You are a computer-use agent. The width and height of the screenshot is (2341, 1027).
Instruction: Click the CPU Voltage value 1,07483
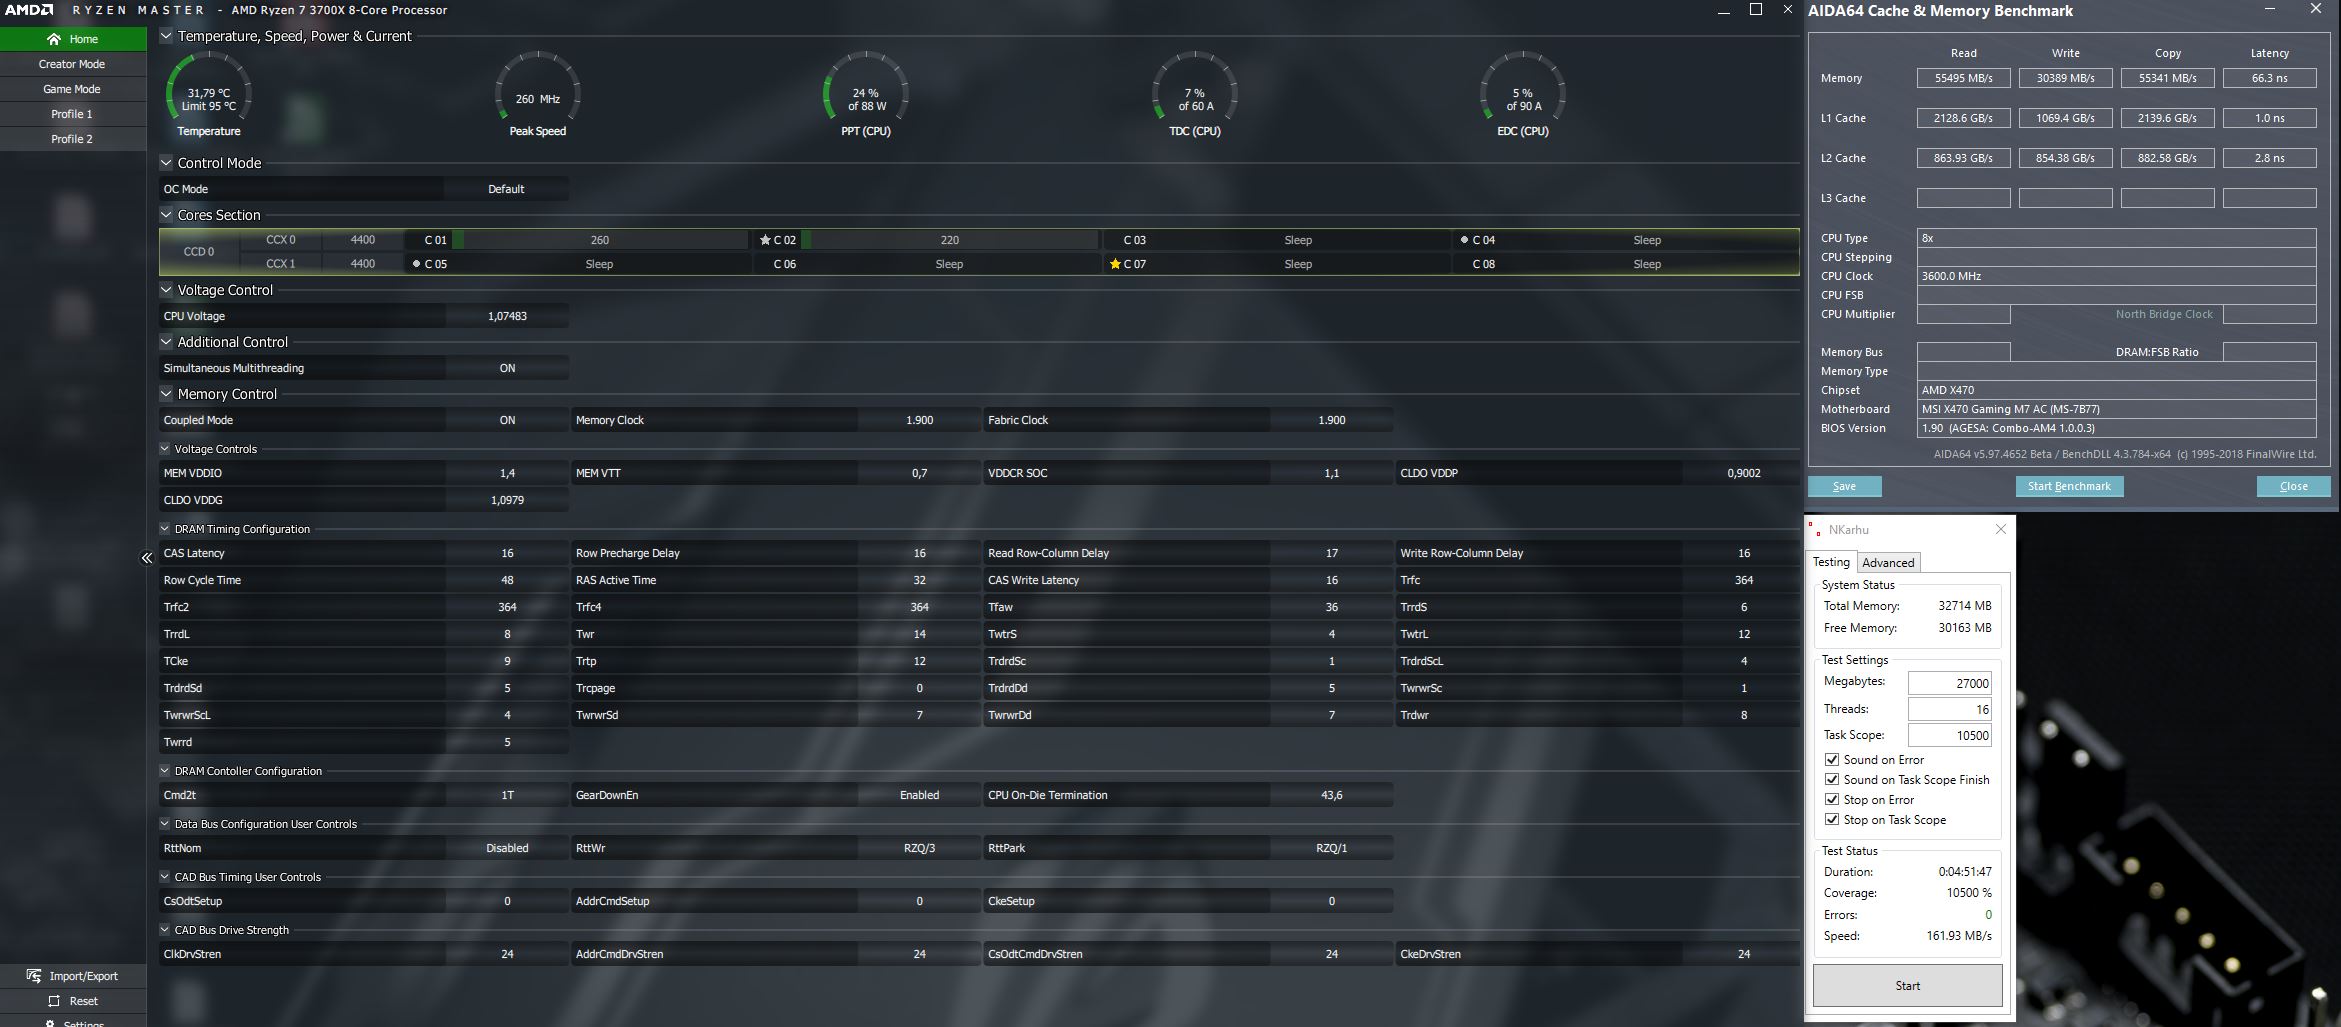tap(507, 316)
